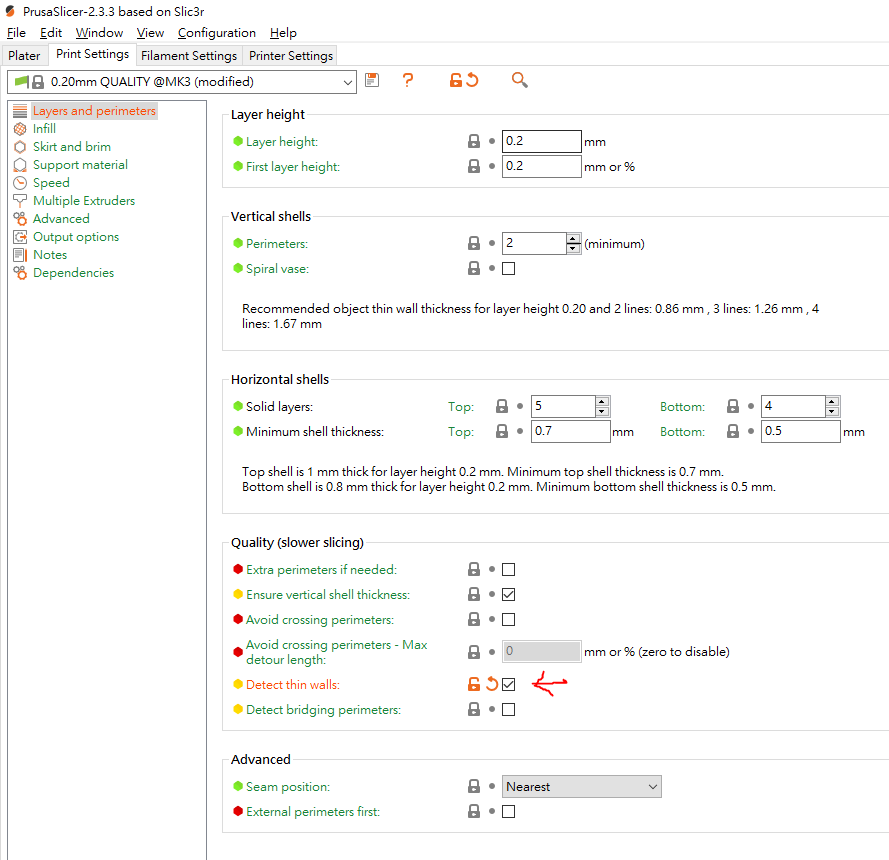Open the Speed settings page
The height and width of the screenshot is (860, 889).
click(x=51, y=183)
